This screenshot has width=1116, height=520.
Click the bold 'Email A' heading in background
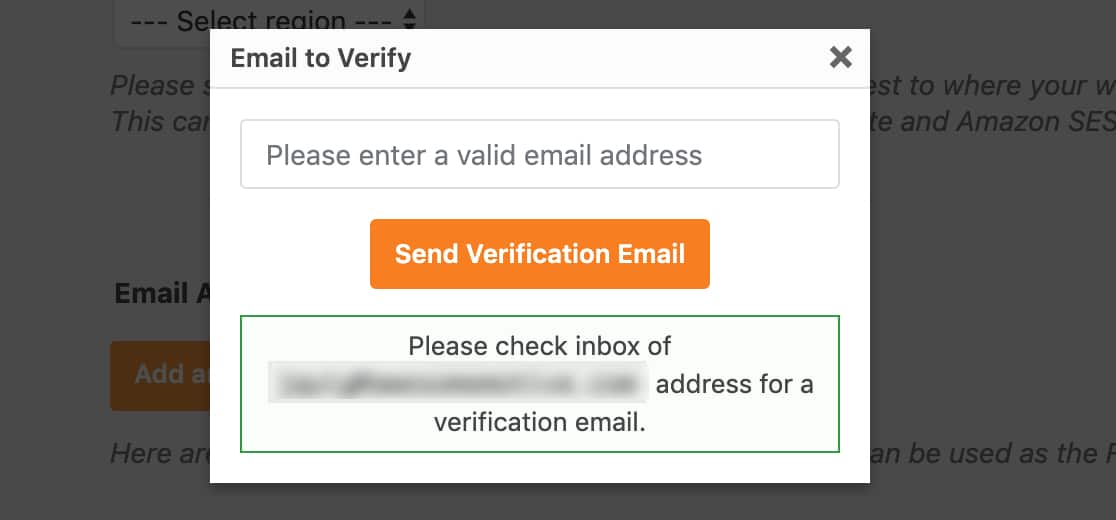point(162,293)
